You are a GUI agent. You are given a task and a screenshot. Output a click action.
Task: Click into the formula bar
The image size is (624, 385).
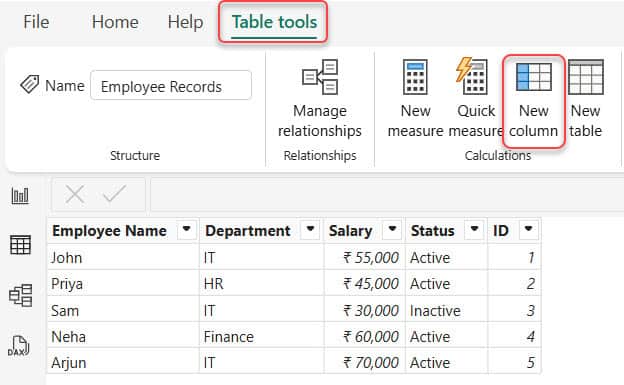point(386,195)
